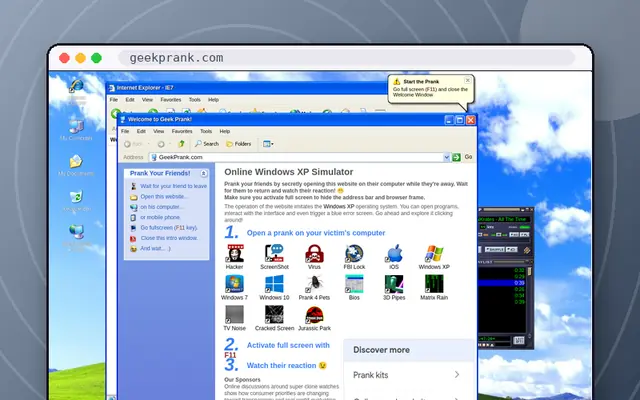
Task: Toggle the Winamp Shuffle button
Action: click(494, 249)
